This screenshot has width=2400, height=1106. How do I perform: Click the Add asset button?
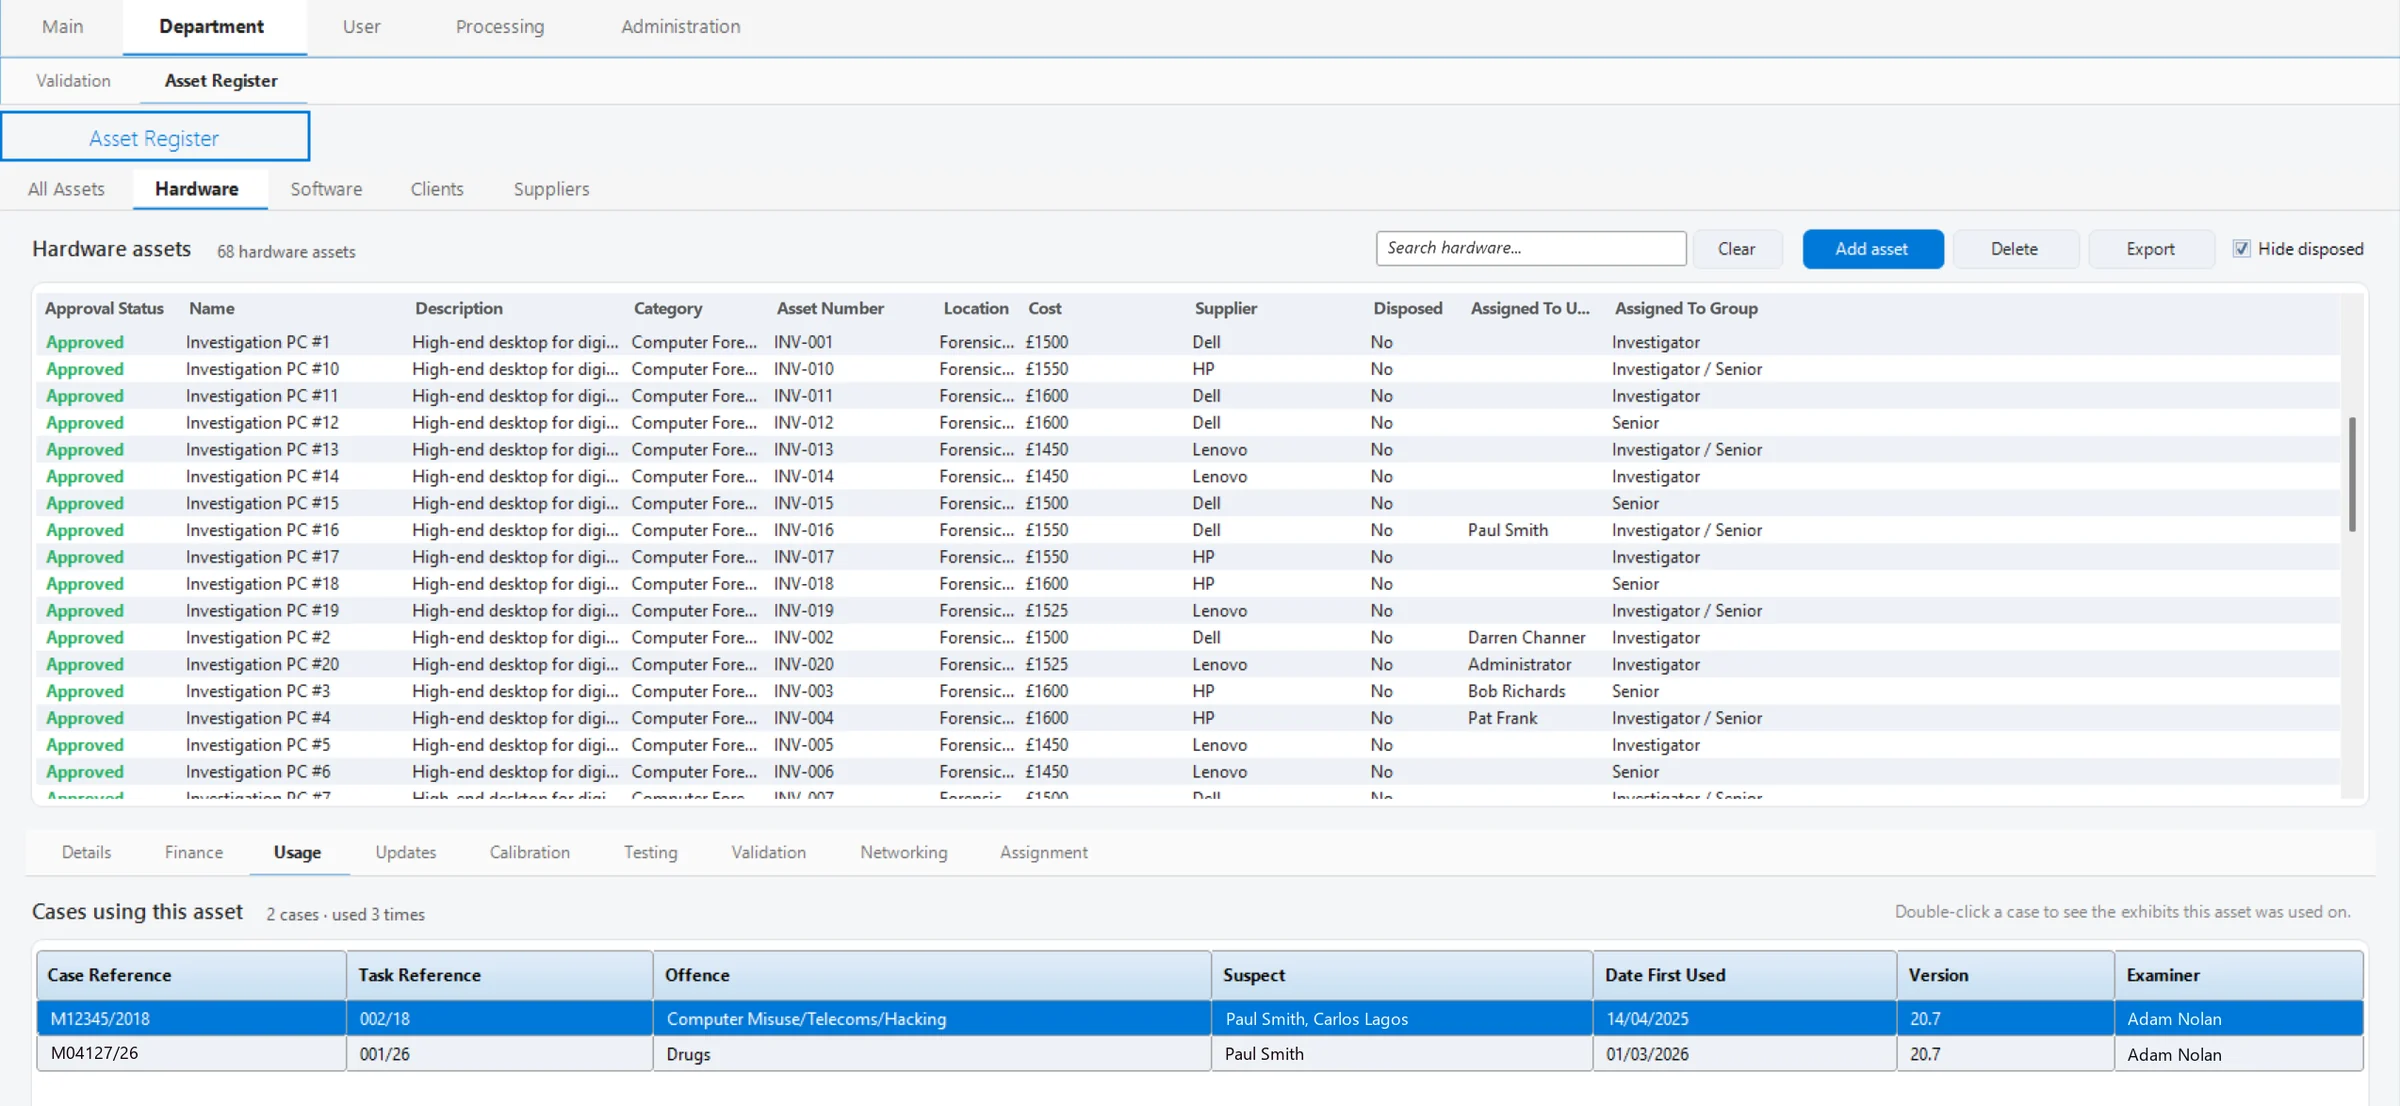[x=1872, y=249]
